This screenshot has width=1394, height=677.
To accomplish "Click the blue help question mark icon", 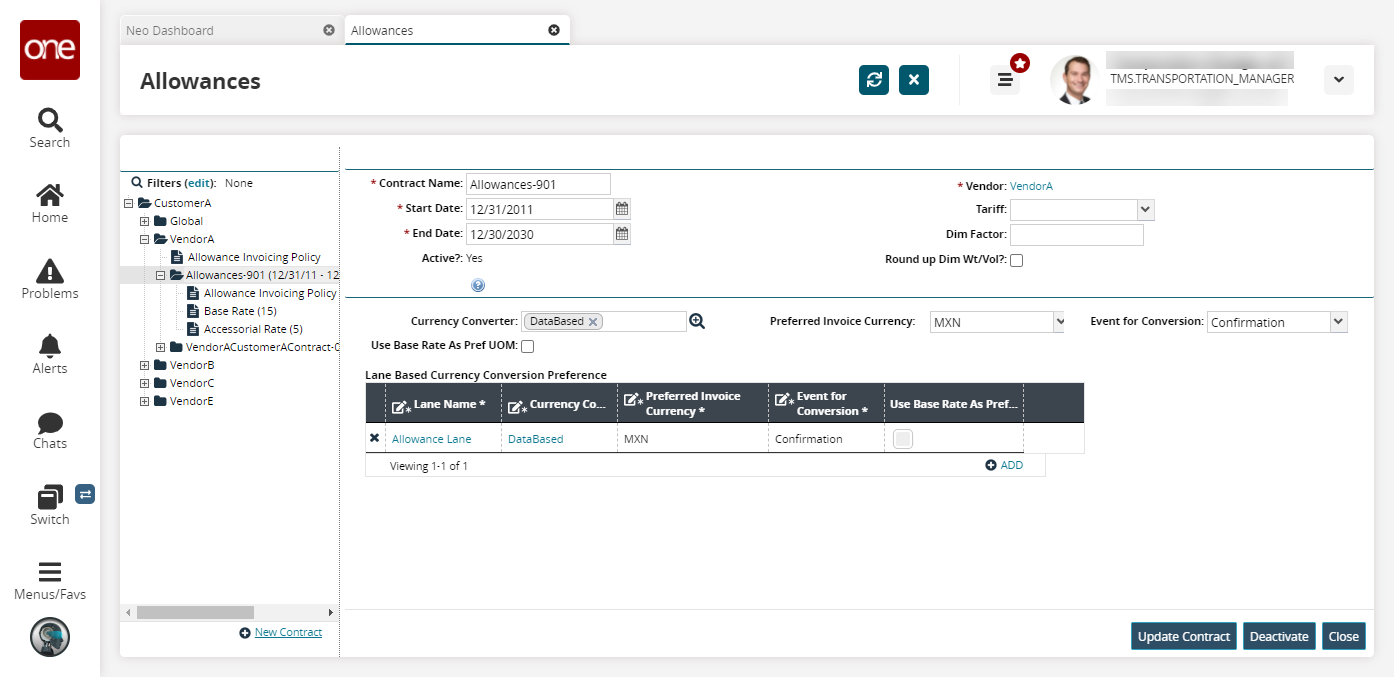I will [x=478, y=285].
